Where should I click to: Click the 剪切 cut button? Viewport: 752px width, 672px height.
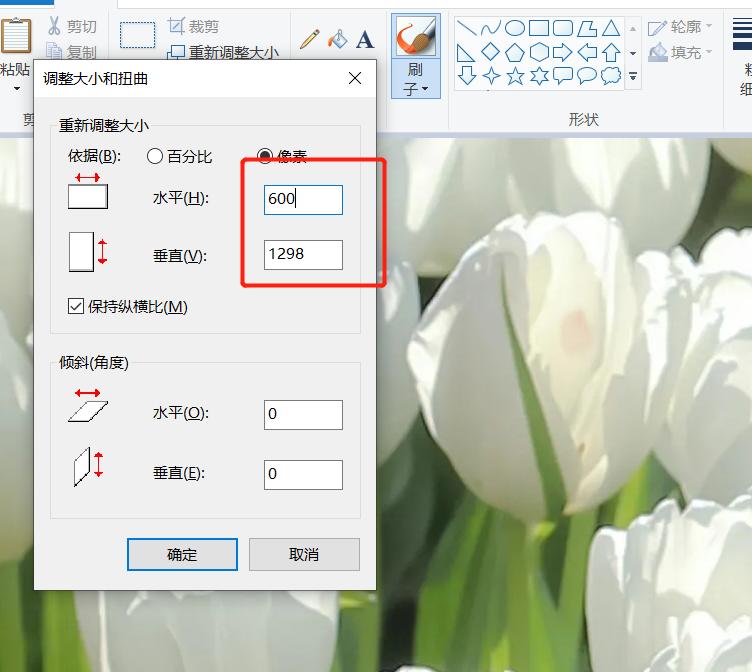pyautogui.click(x=72, y=26)
